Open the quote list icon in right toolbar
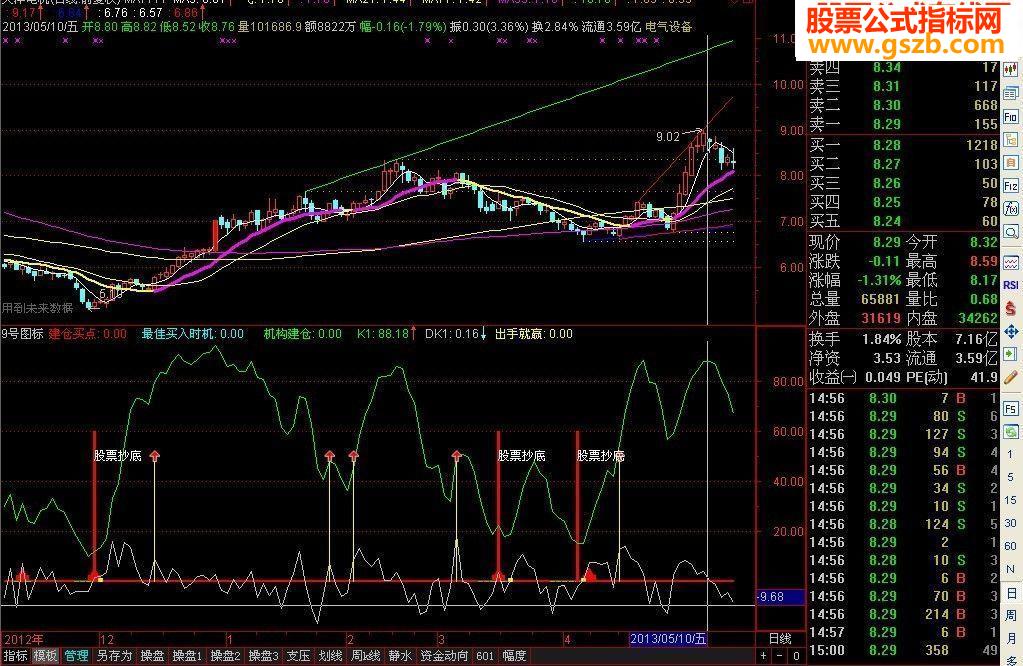 point(1011,93)
